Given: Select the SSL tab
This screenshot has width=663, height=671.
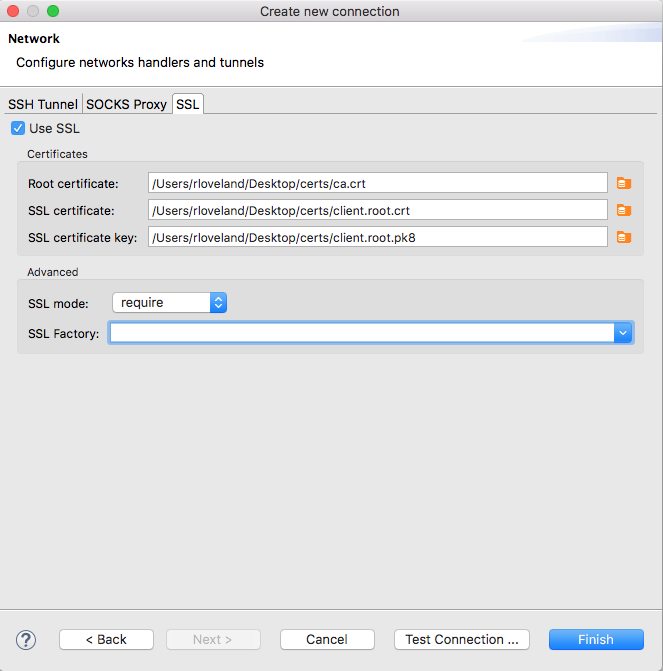Looking at the screenshot, I should [x=187, y=104].
